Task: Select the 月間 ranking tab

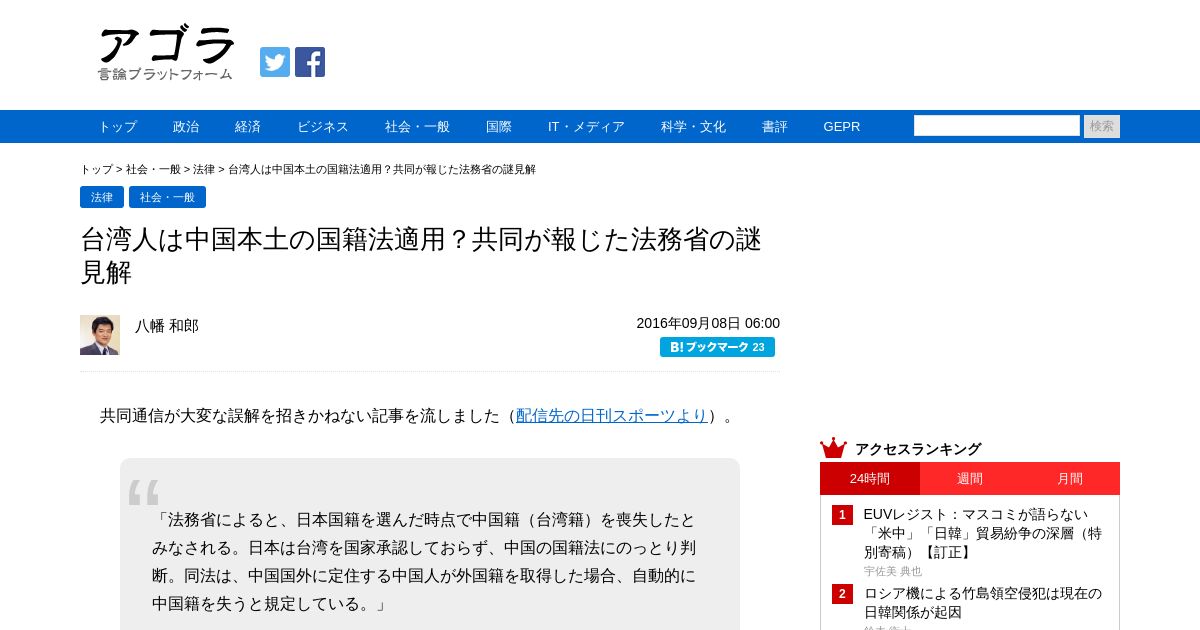Action: (1070, 479)
